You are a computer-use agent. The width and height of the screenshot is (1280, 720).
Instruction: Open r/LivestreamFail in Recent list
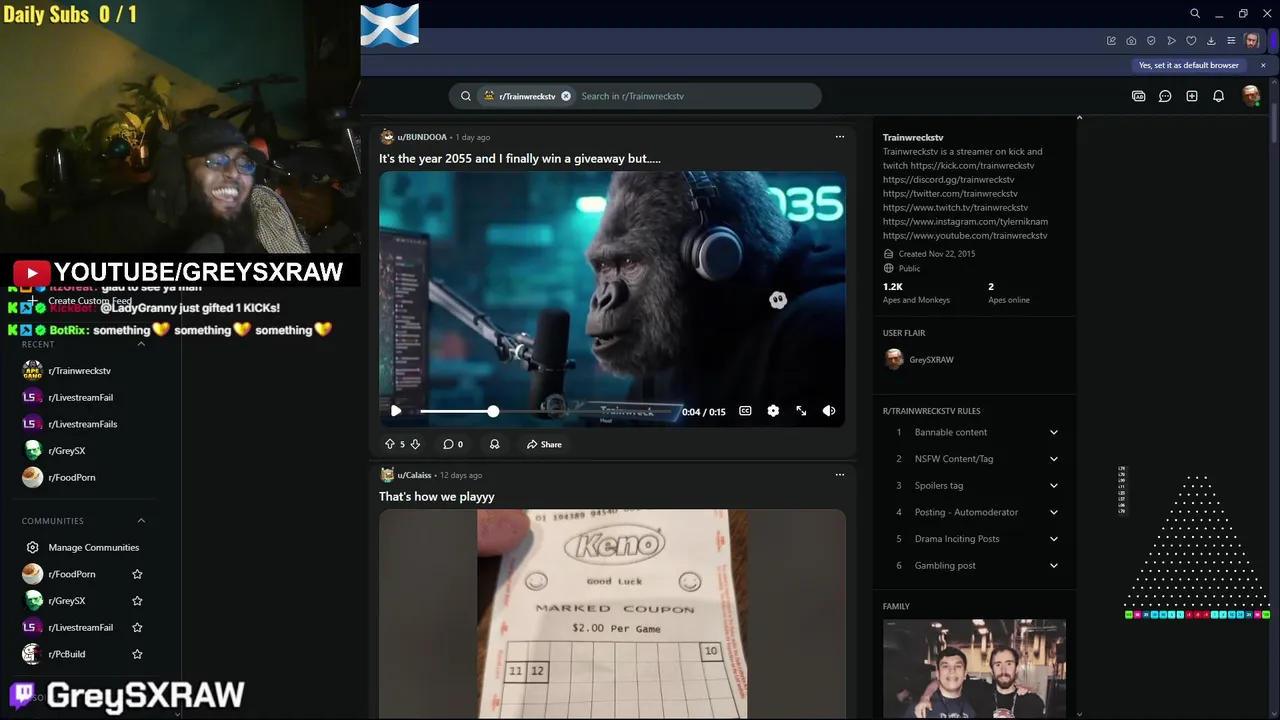tap(80, 397)
